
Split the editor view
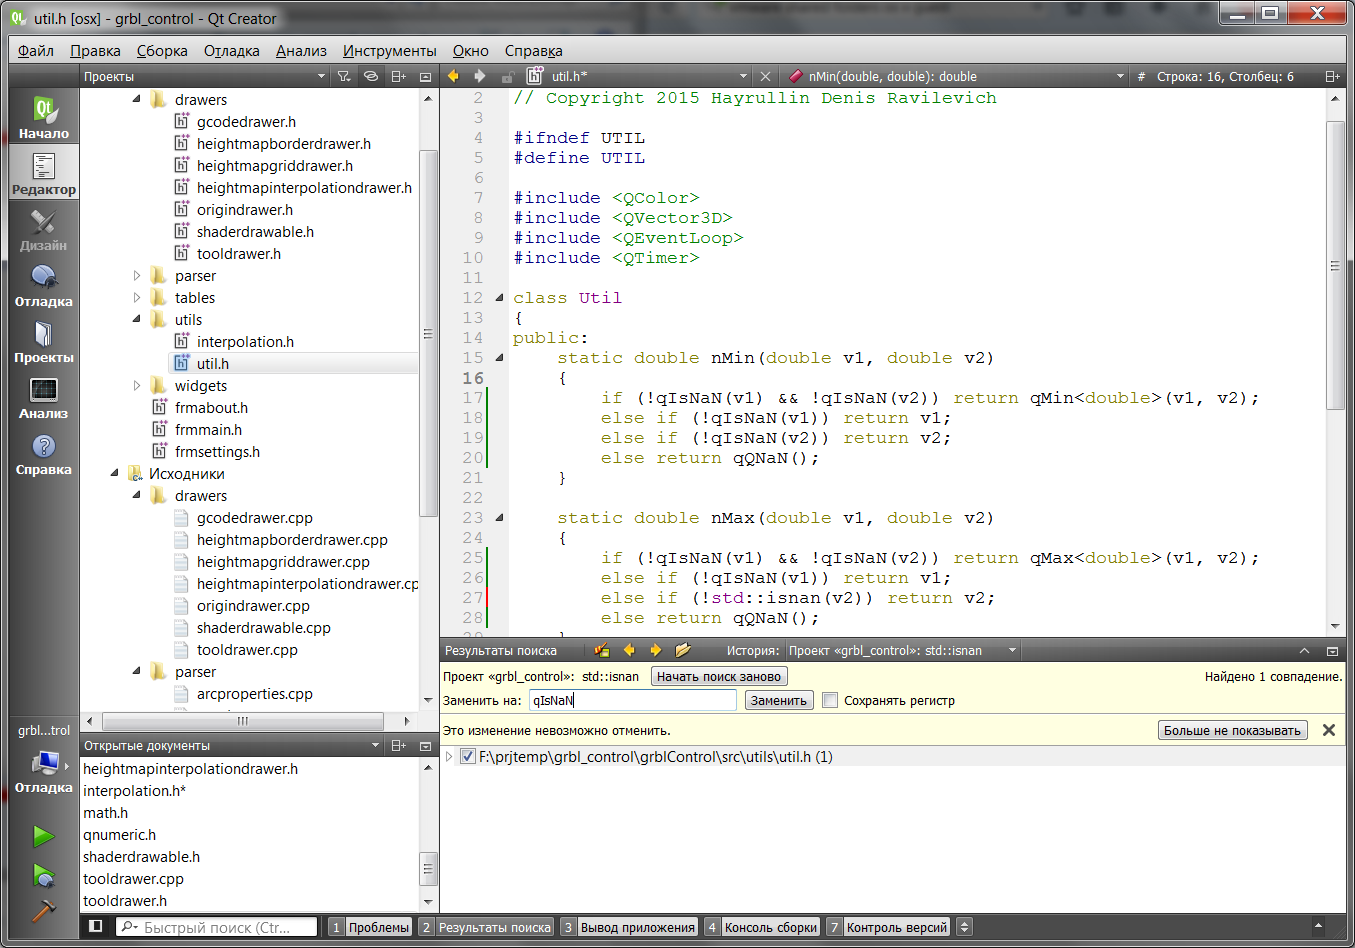tap(1332, 76)
